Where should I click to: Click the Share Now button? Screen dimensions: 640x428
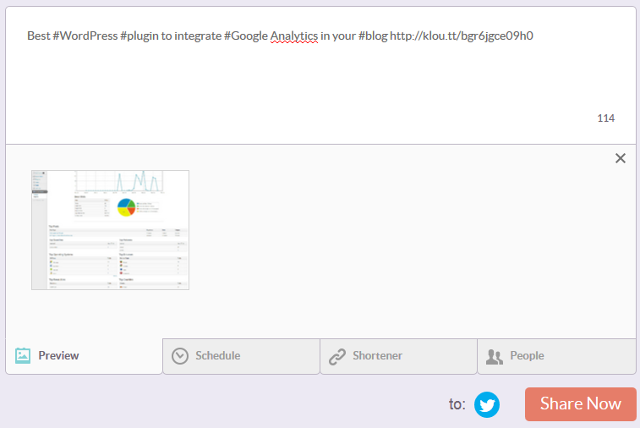(x=580, y=404)
